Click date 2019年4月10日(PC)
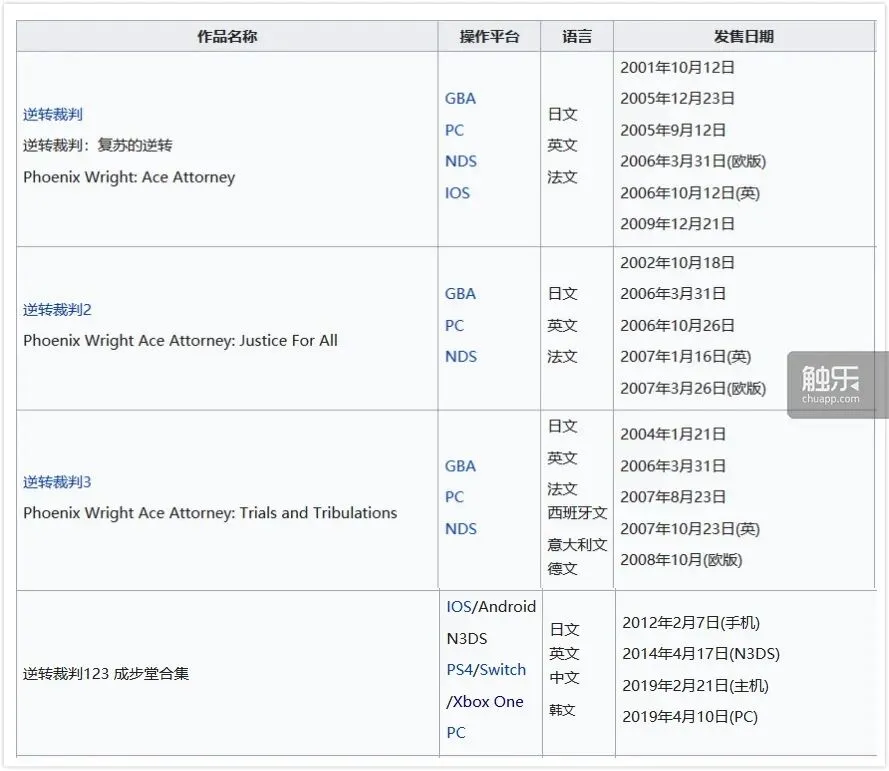 coord(690,717)
